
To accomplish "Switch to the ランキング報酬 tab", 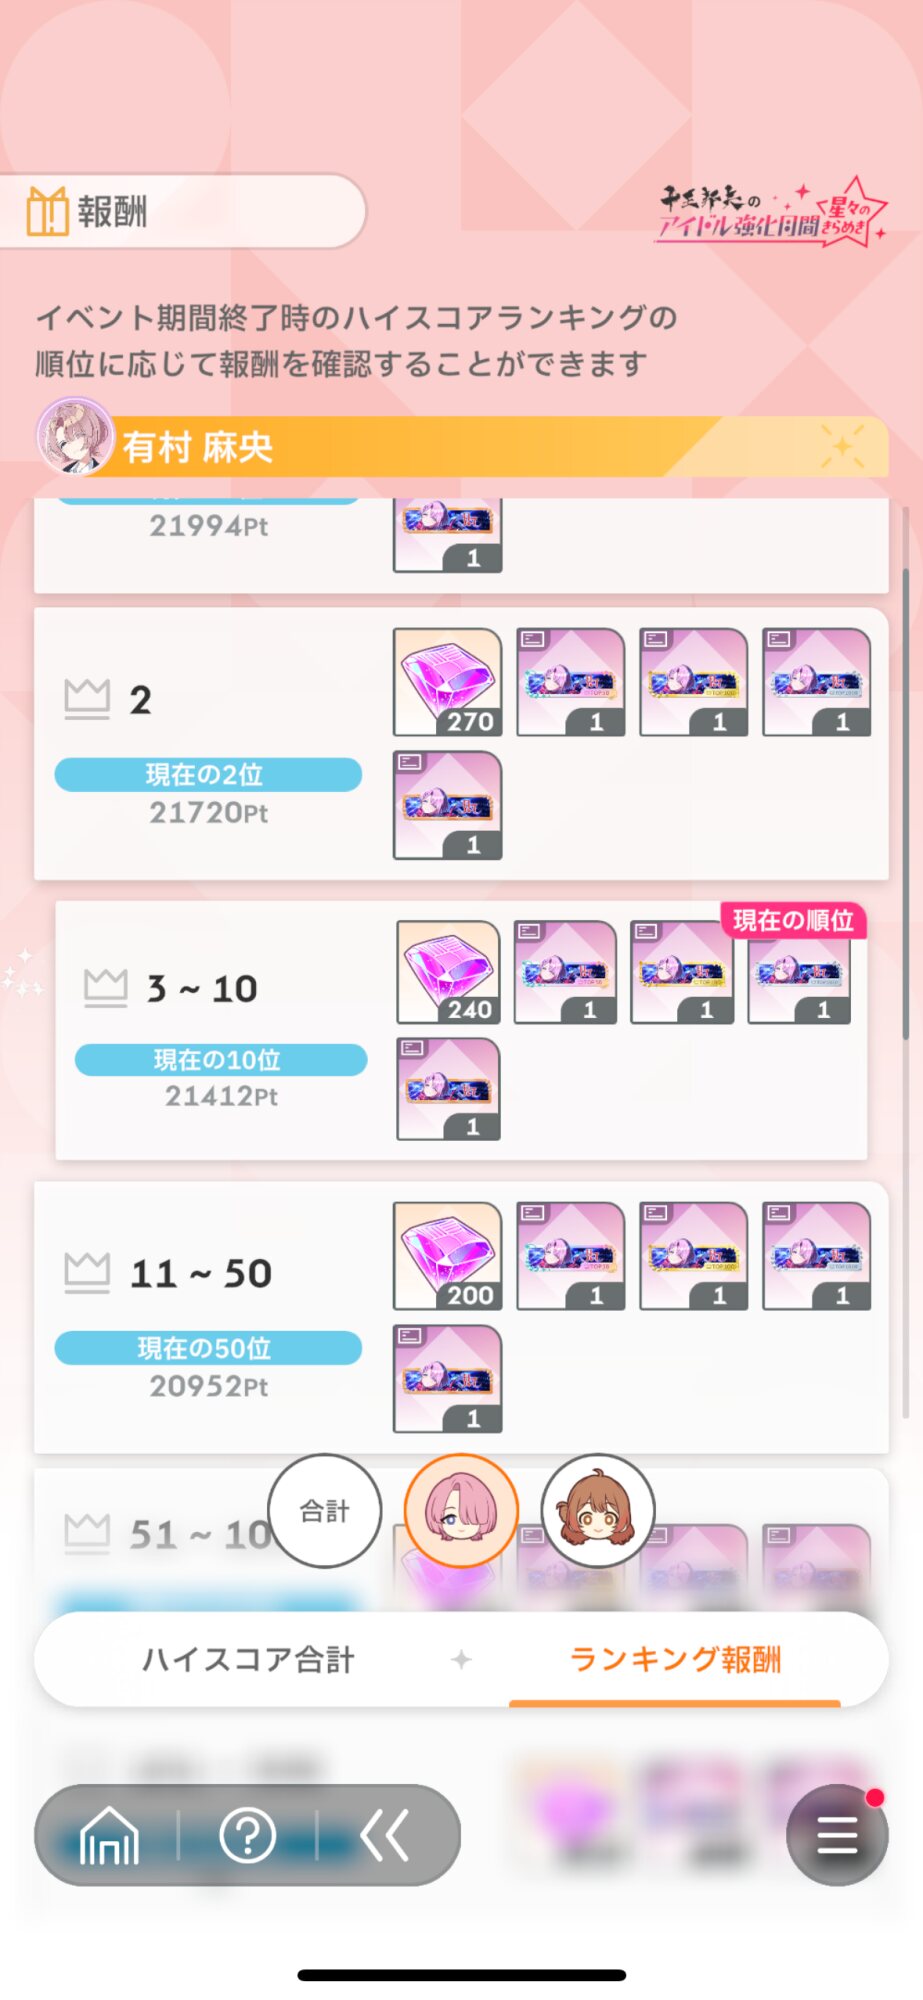I will click(x=675, y=1660).
